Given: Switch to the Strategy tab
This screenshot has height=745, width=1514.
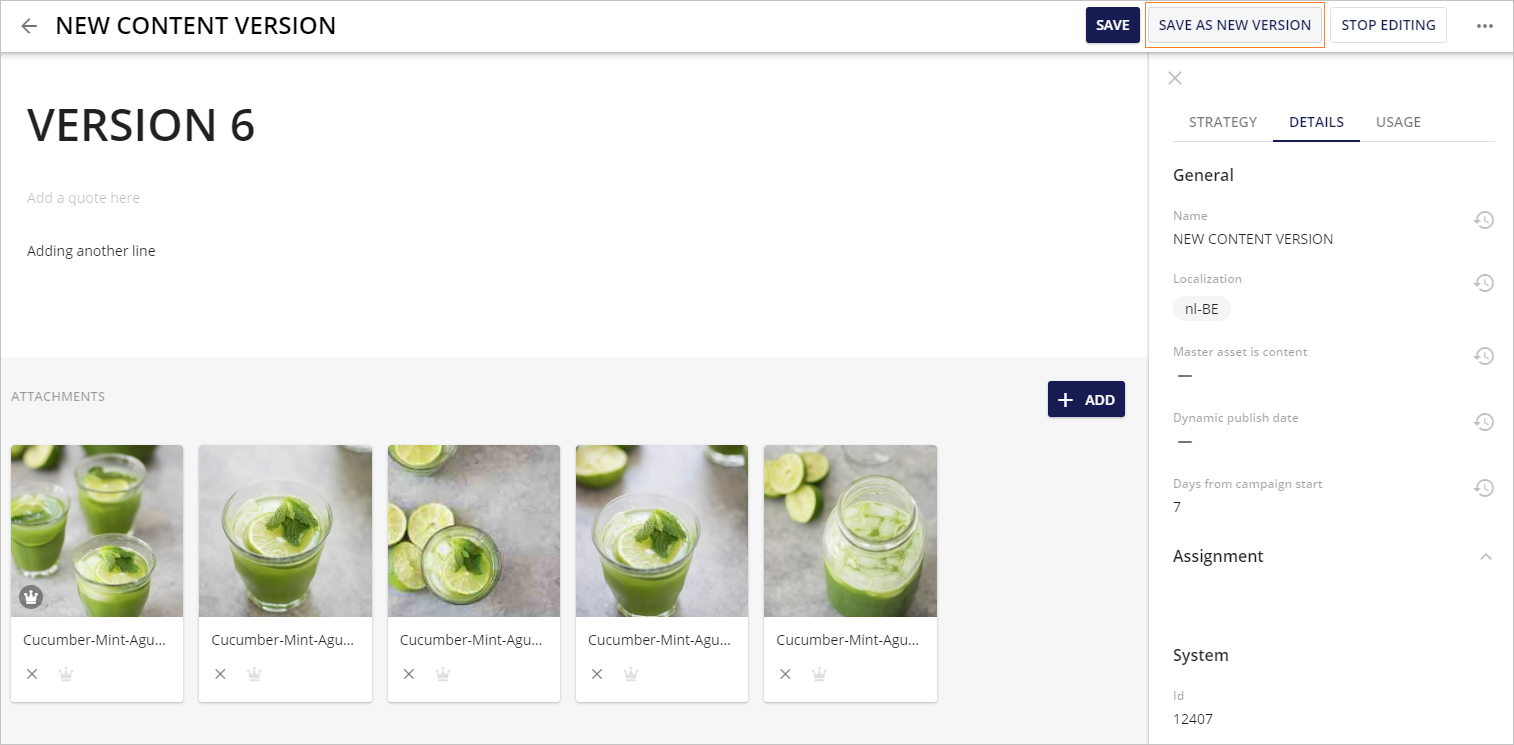Looking at the screenshot, I should click(x=1223, y=122).
